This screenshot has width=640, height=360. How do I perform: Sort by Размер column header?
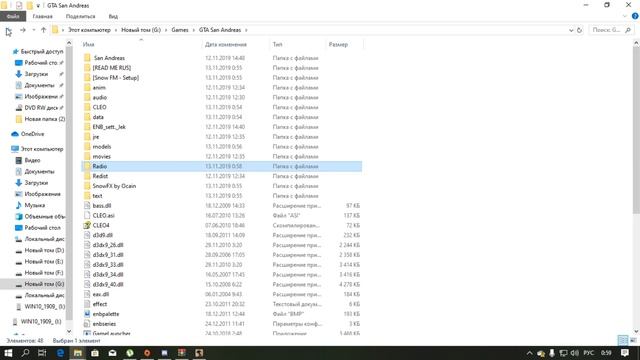click(338, 44)
